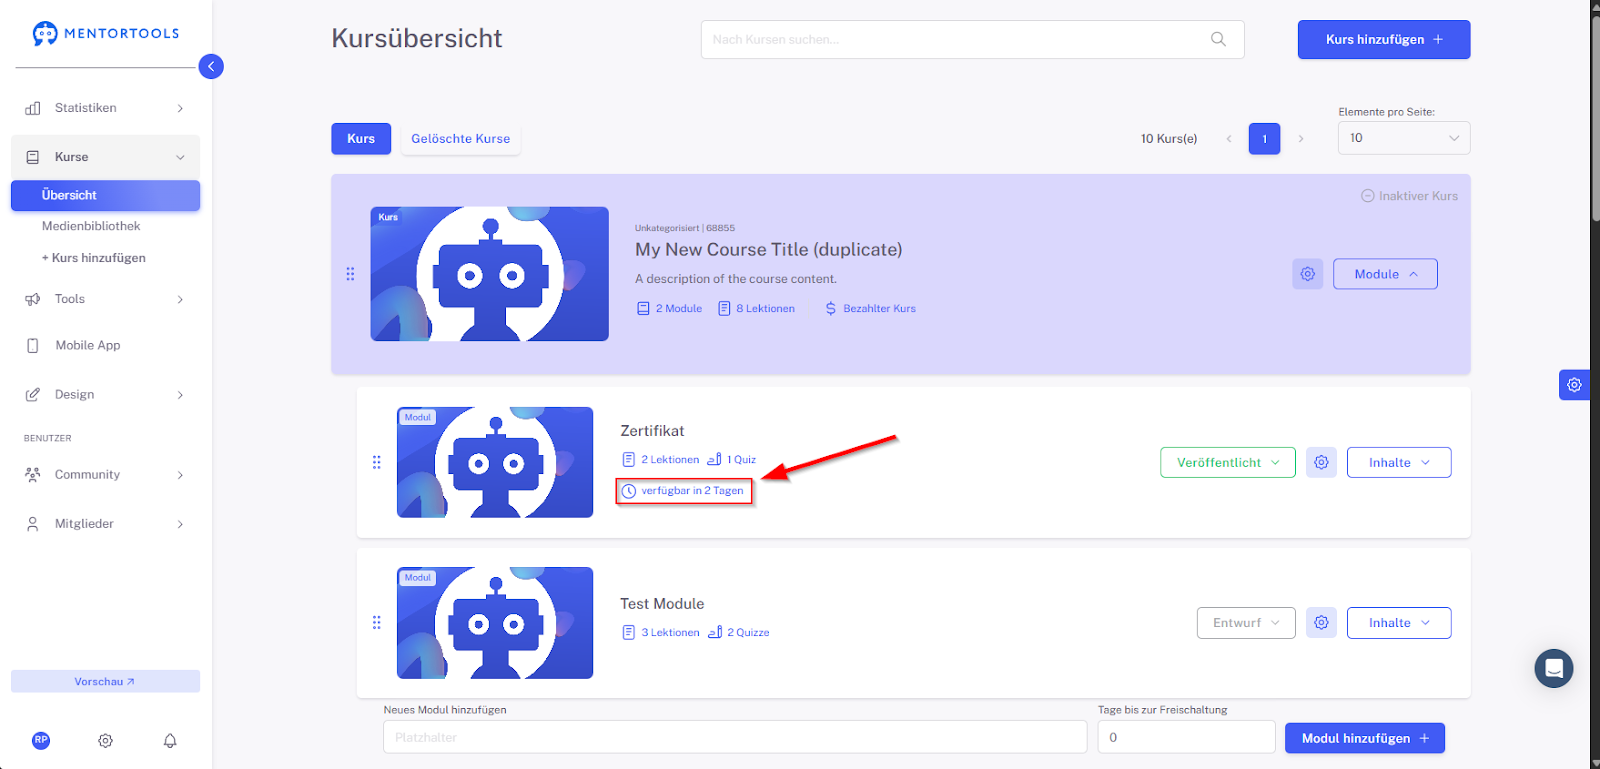Focus Neues Modul hinzufügen name field
Screen dimensions: 1600x769
pos(735,737)
